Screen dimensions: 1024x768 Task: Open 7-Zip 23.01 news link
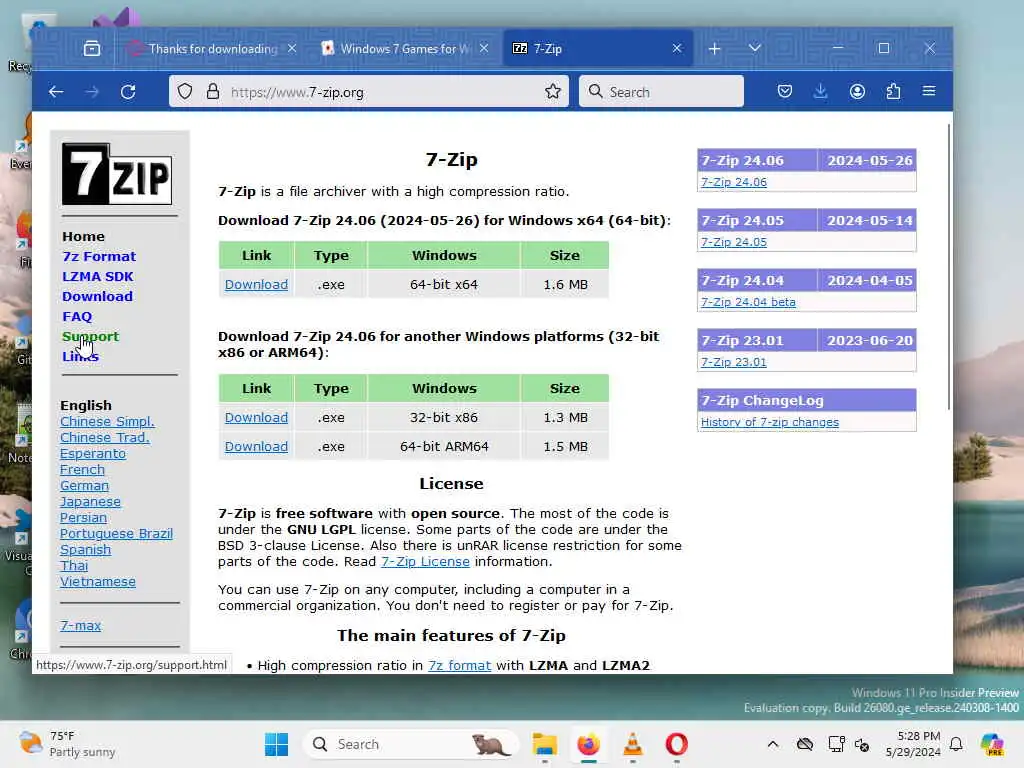point(733,362)
